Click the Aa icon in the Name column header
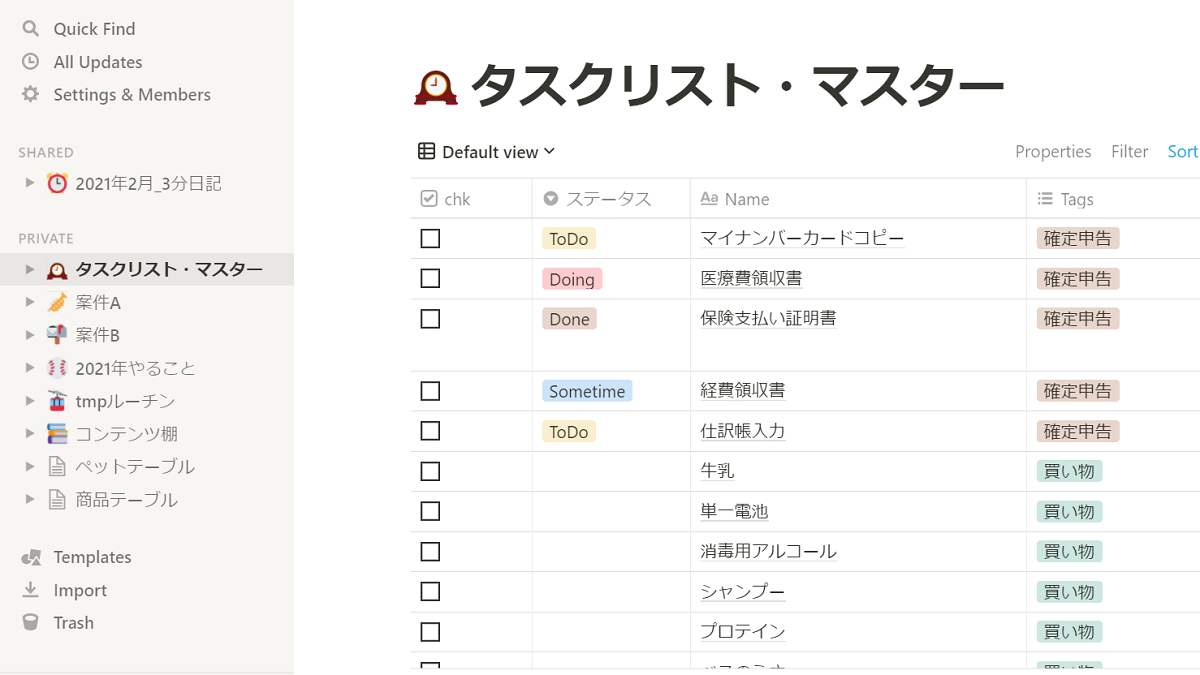Image resolution: width=1200 pixels, height=675 pixels. (709, 199)
